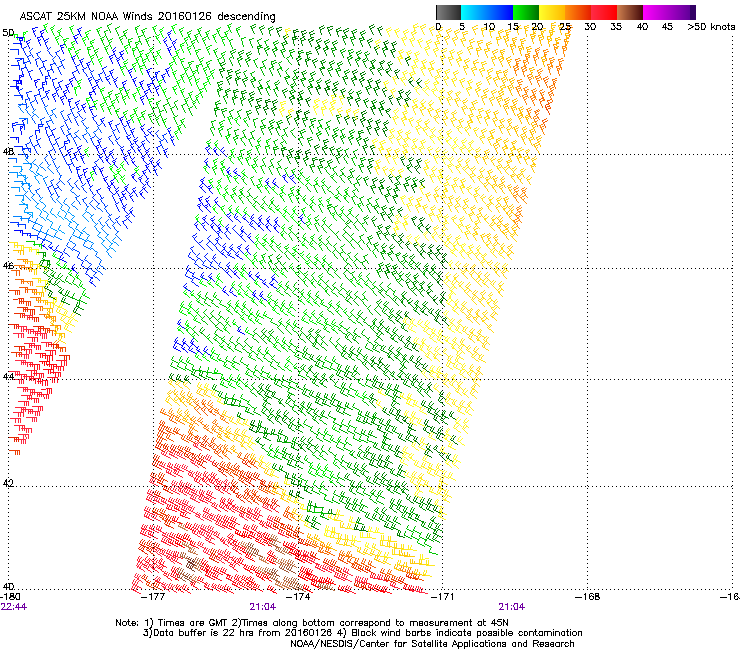
Task: Click the yellow 20-25 knots legend segment
Action: coord(552,12)
